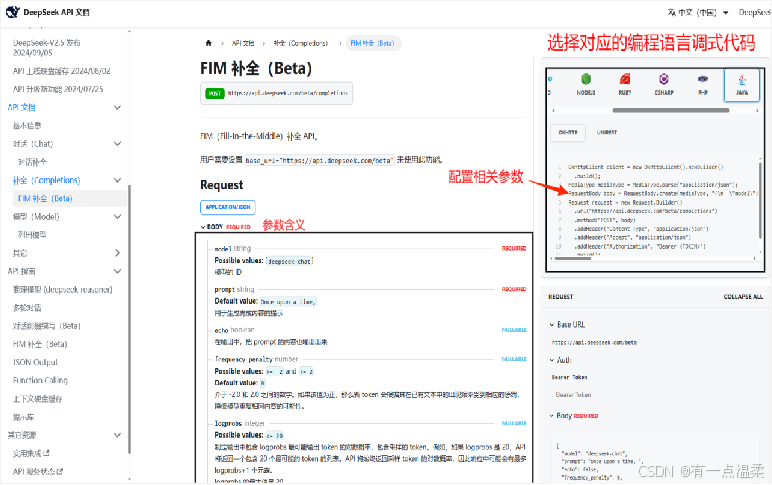Image resolution: width=772 pixels, height=485 pixels.
Task: Click the PHP elephant badge icon
Action: click(703, 79)
